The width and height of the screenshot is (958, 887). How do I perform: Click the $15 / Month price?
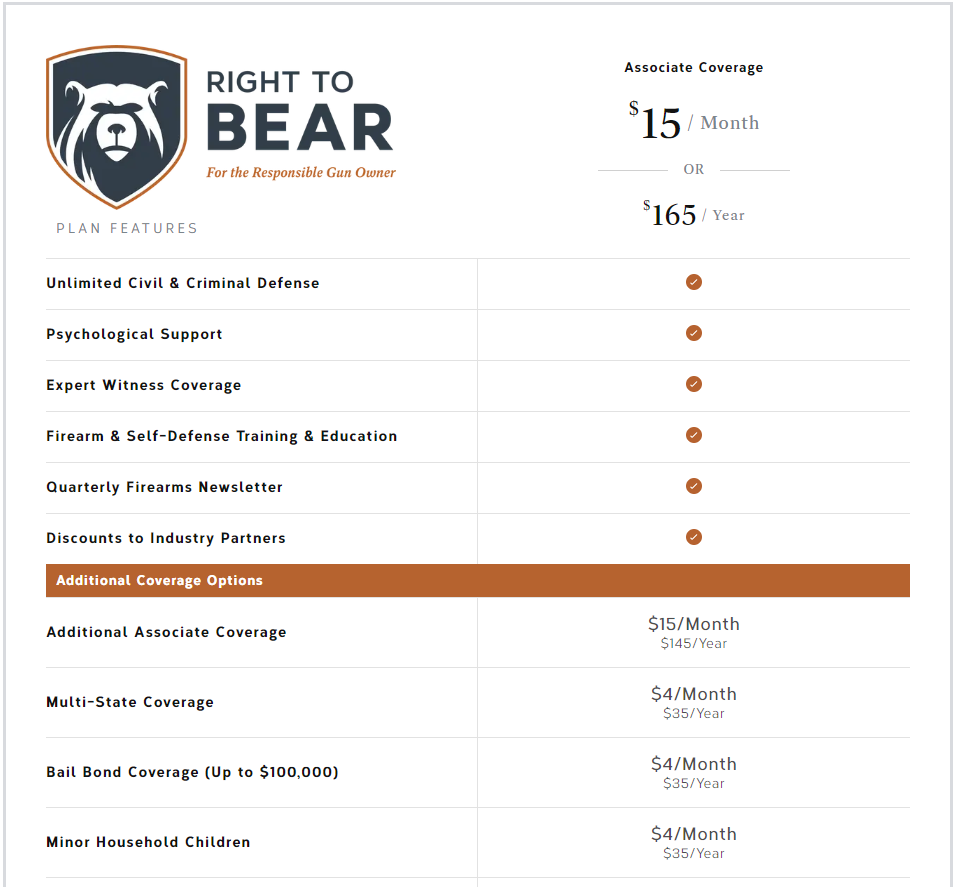(x=693, y=122)
